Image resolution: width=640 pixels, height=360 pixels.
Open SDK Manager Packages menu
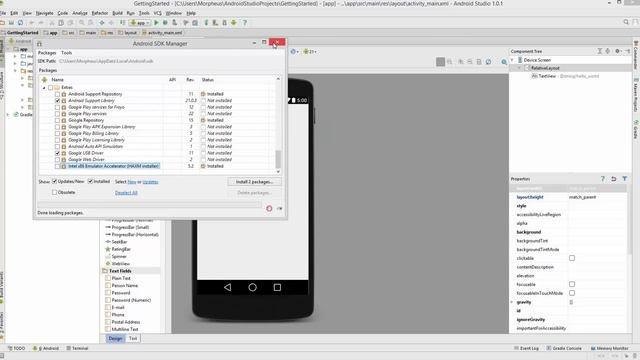[47, 53]
